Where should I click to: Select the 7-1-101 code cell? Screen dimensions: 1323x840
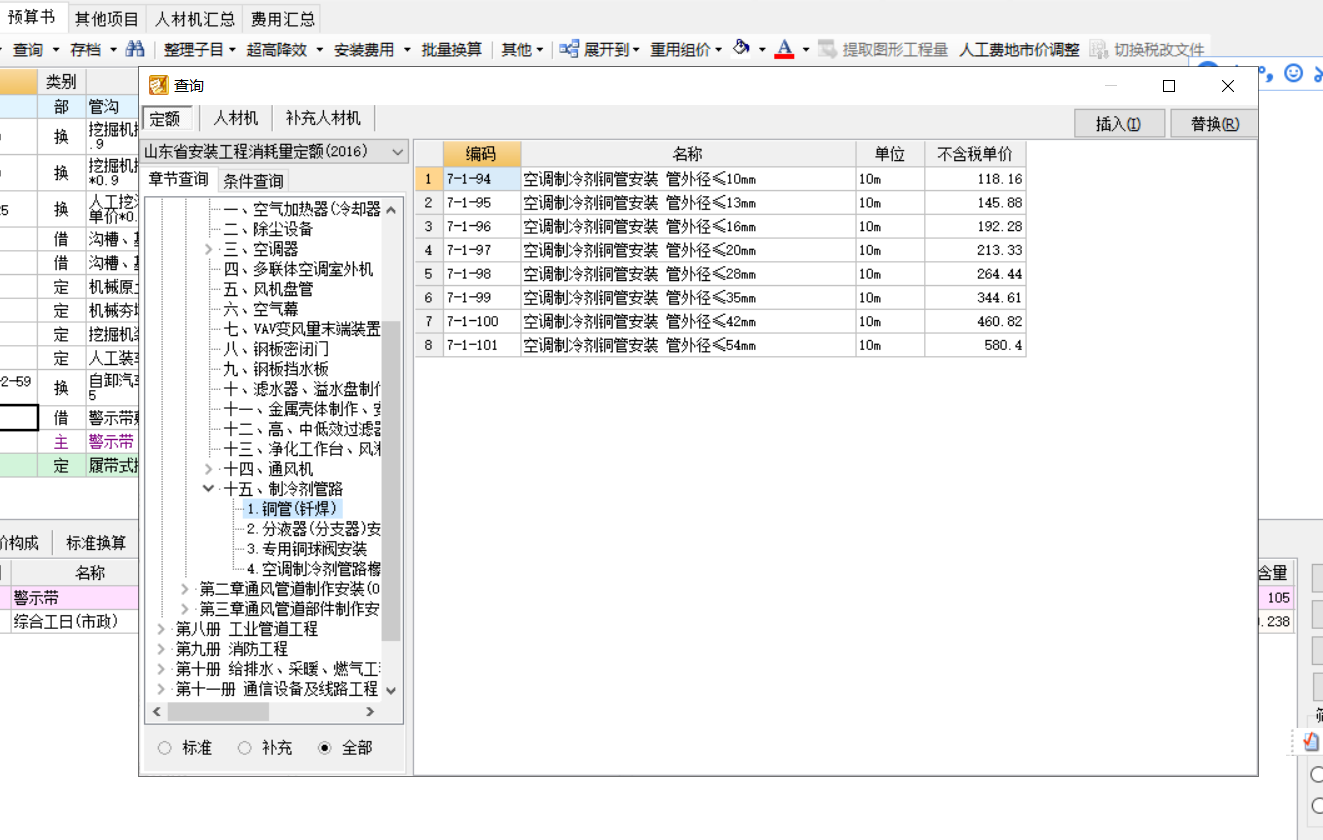point(482,345)
